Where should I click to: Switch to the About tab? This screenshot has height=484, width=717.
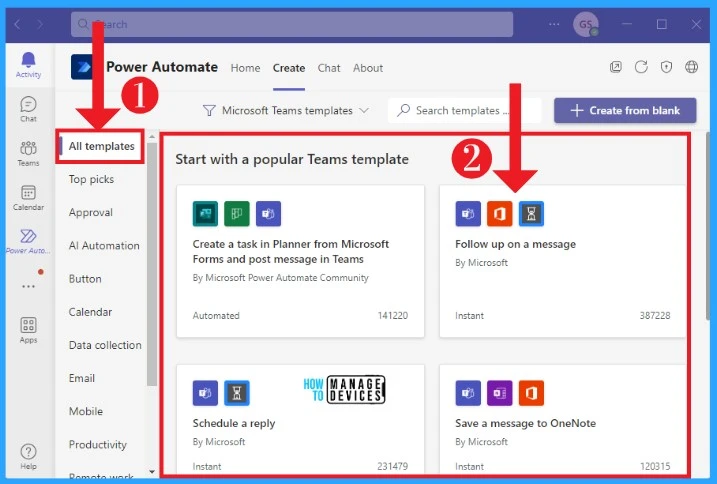click(368, 68)
